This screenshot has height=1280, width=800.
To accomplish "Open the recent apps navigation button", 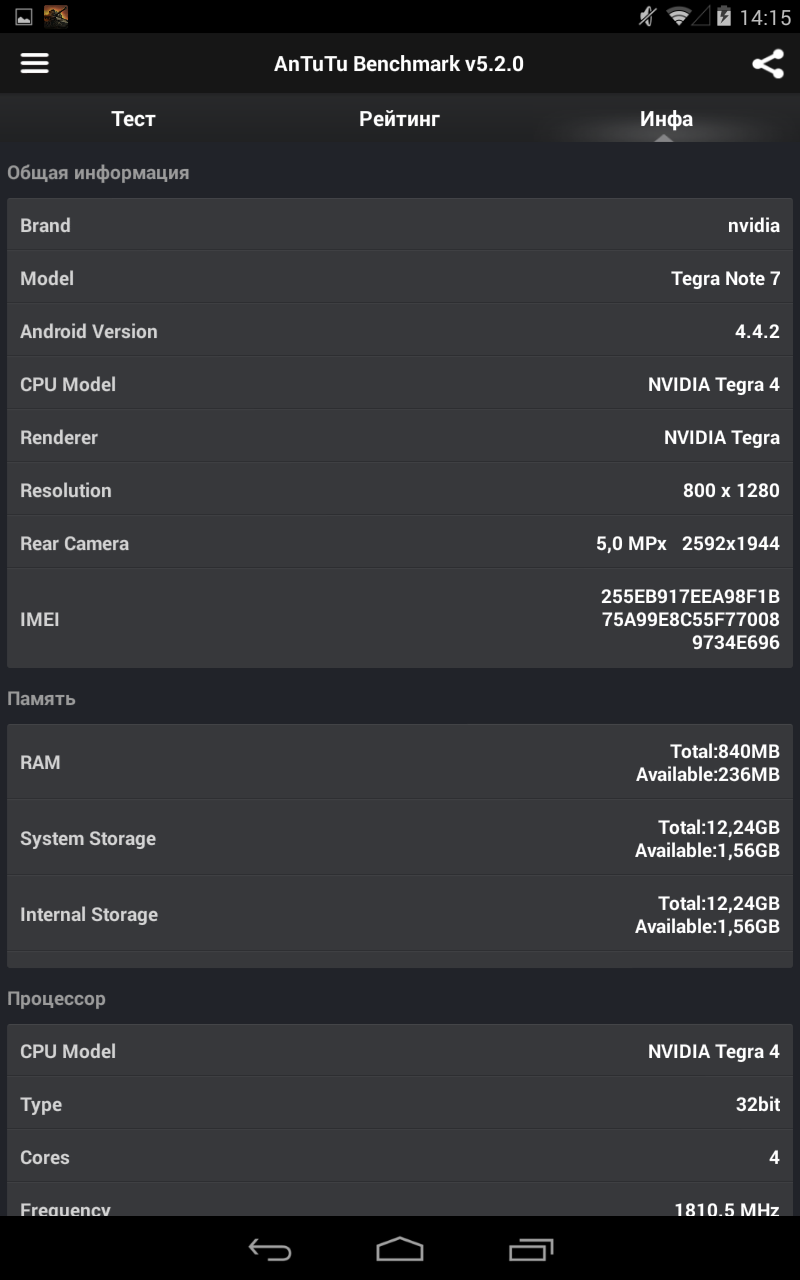I will (x=531, y=1249).
